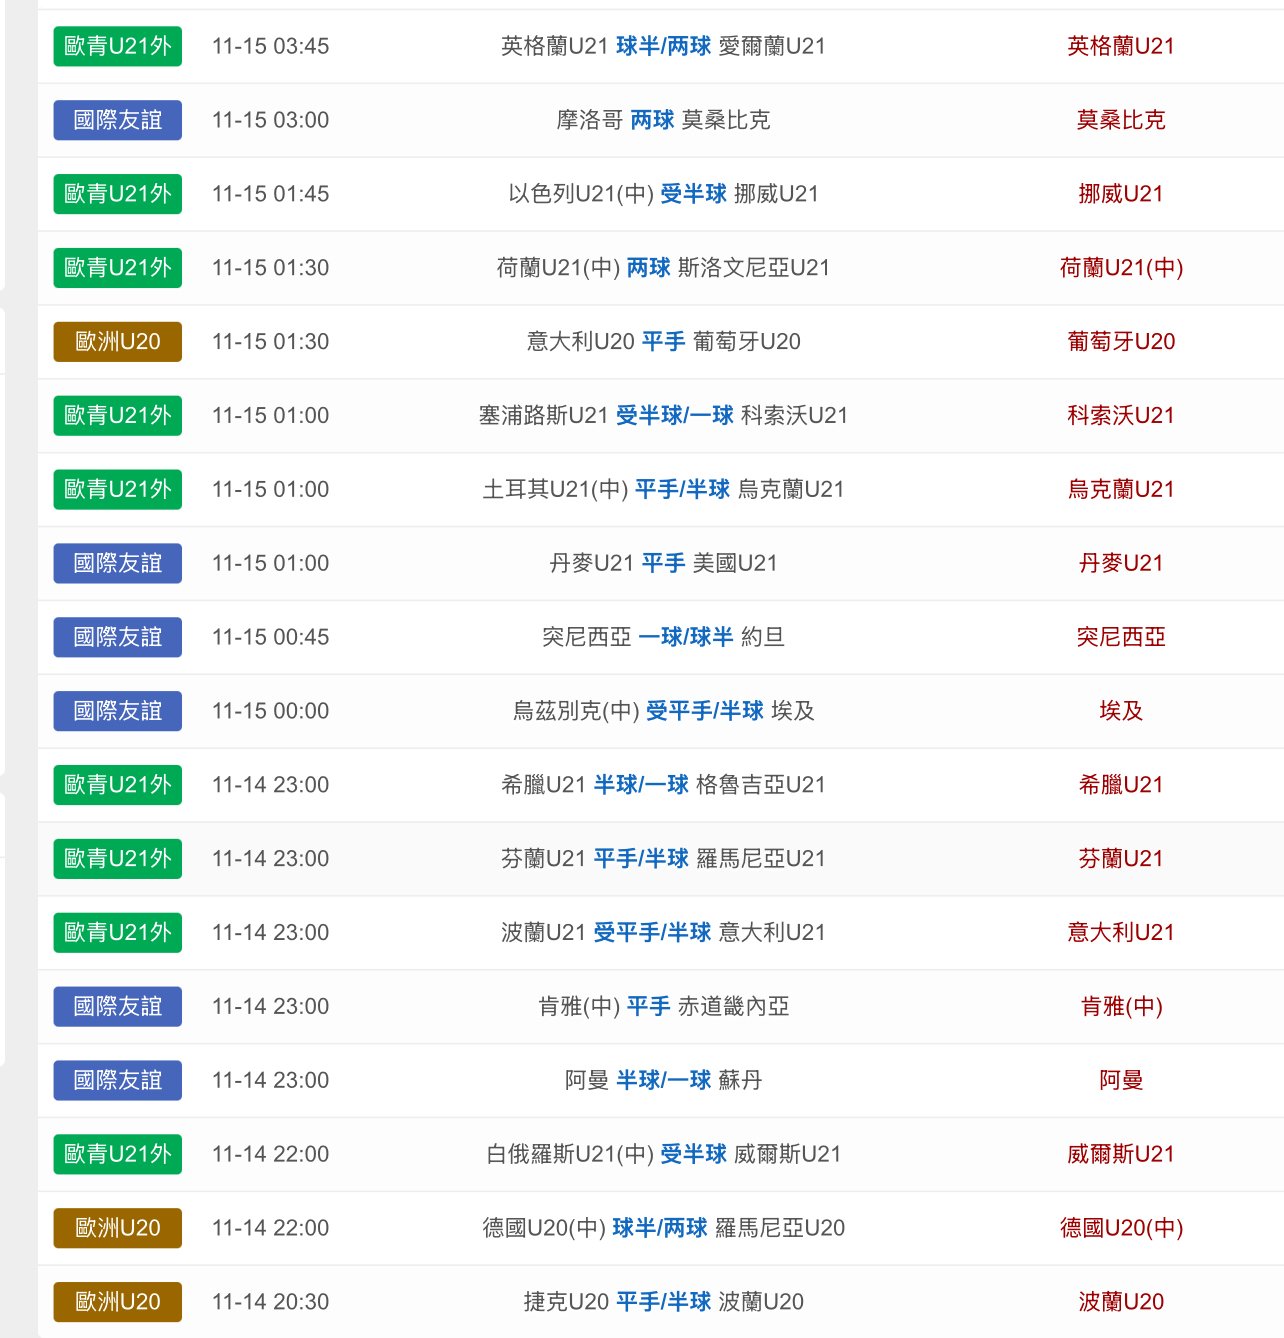Image resolution: width=1284 pixels, height=1338 pixels.
Task: Click the 歐洲U20 badge for Italy U20 match
Action: tap(116, 341)
